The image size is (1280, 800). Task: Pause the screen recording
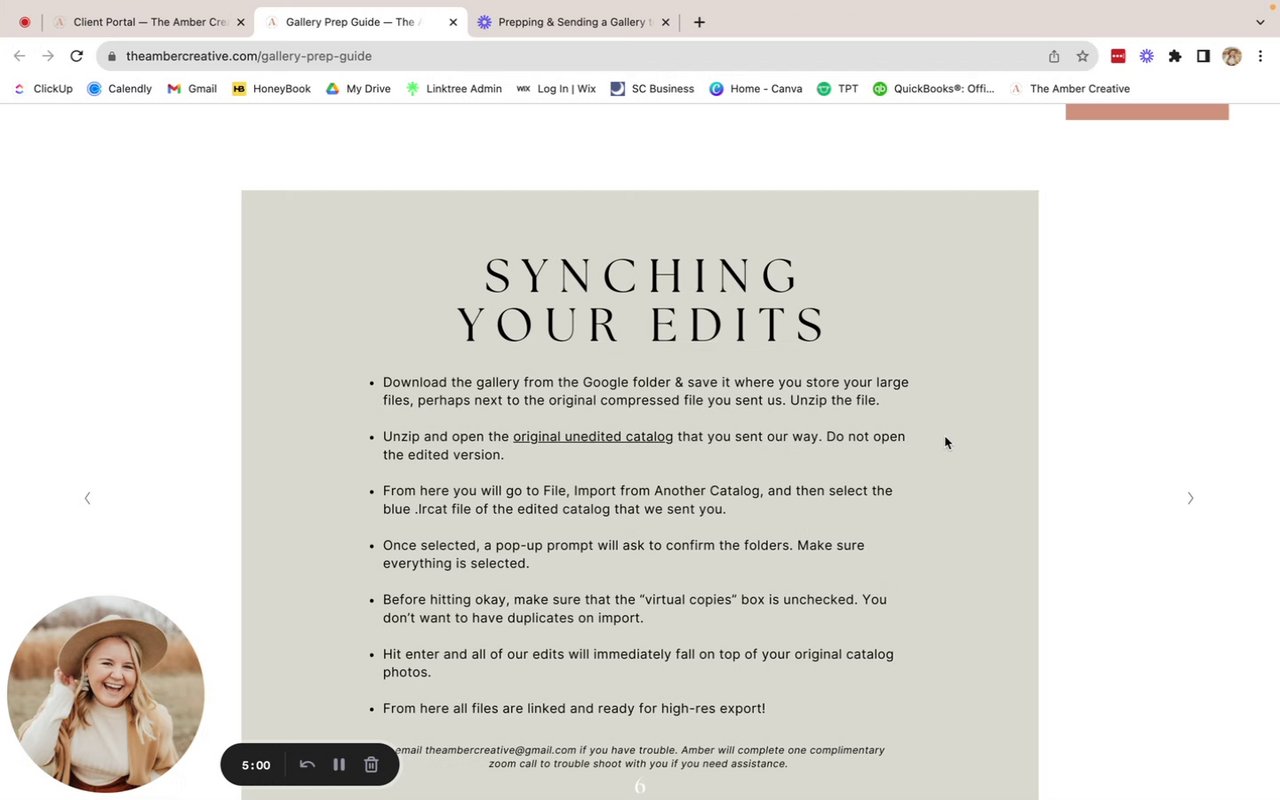coord(339,765)
